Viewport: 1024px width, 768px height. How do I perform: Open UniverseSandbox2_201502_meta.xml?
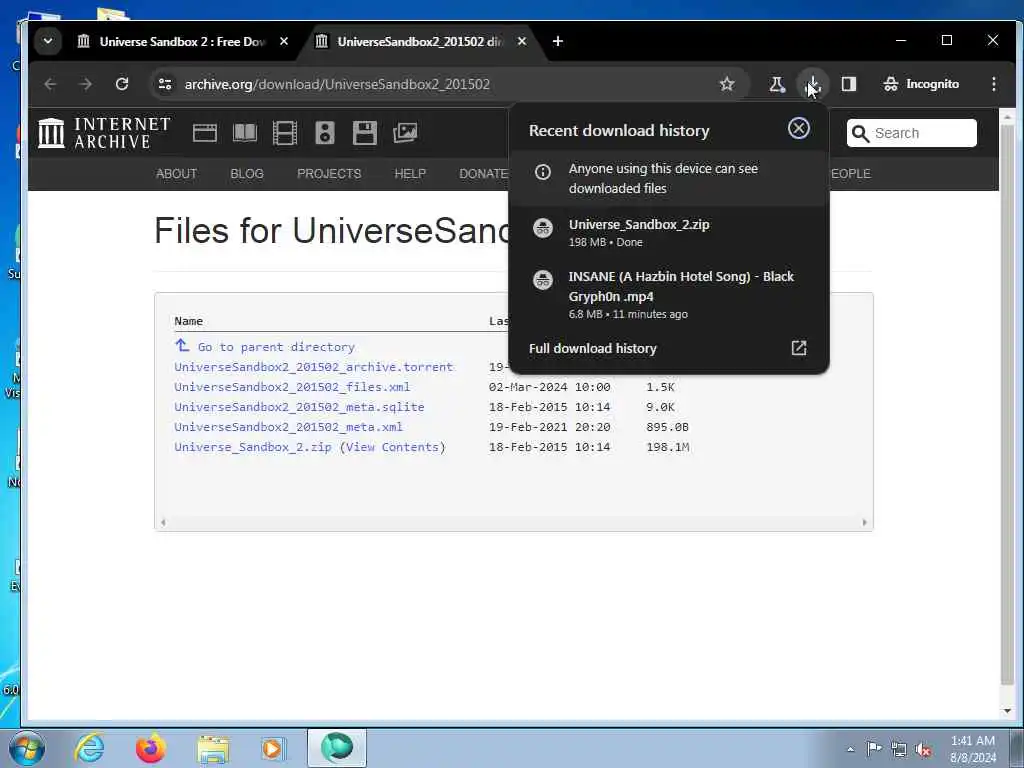(x=288, y=427)
